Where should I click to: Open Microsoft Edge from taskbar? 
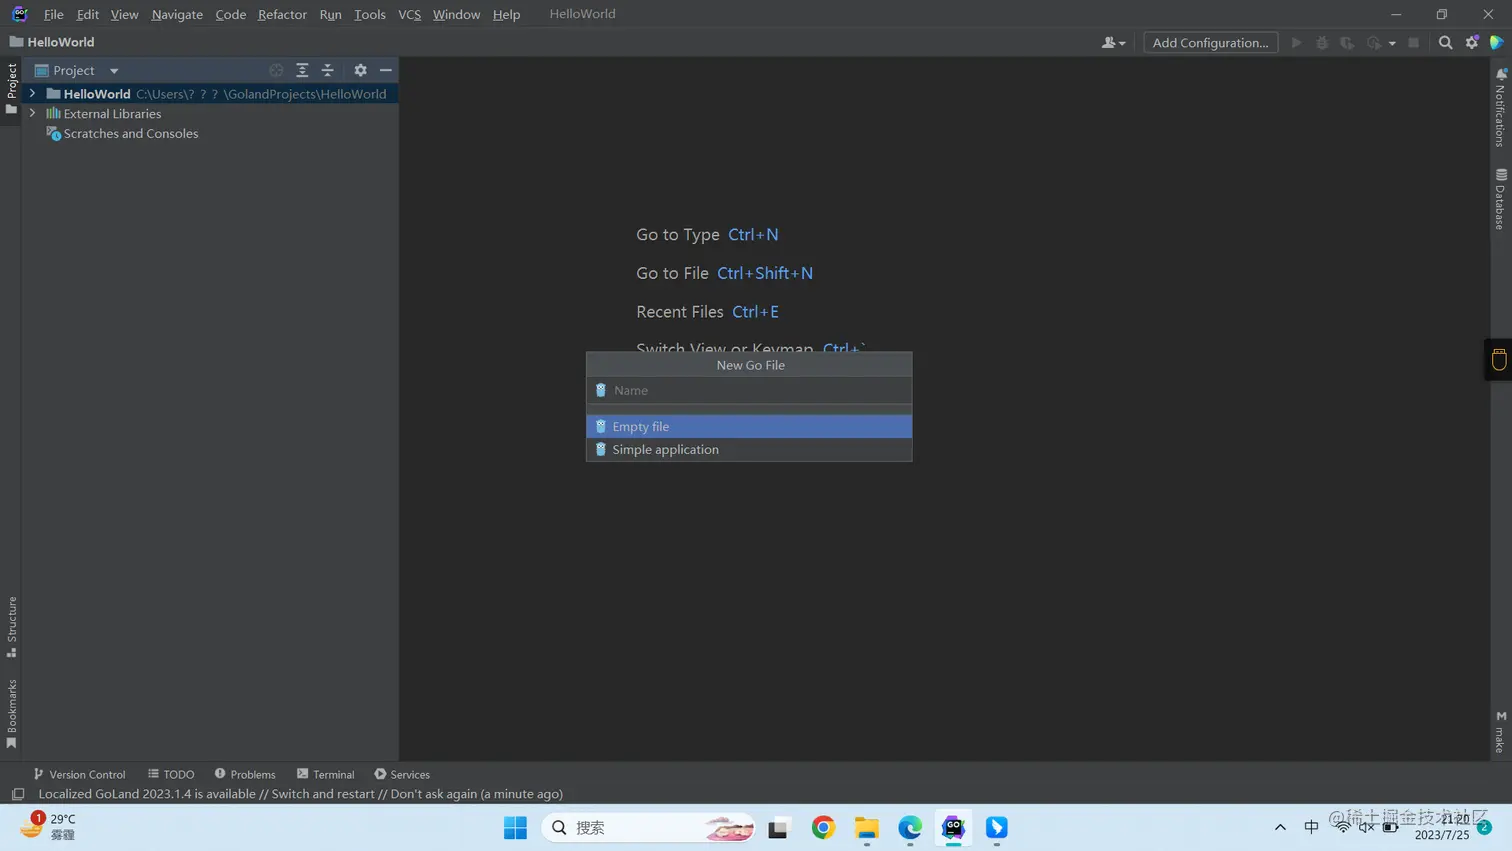pos(910,828)
